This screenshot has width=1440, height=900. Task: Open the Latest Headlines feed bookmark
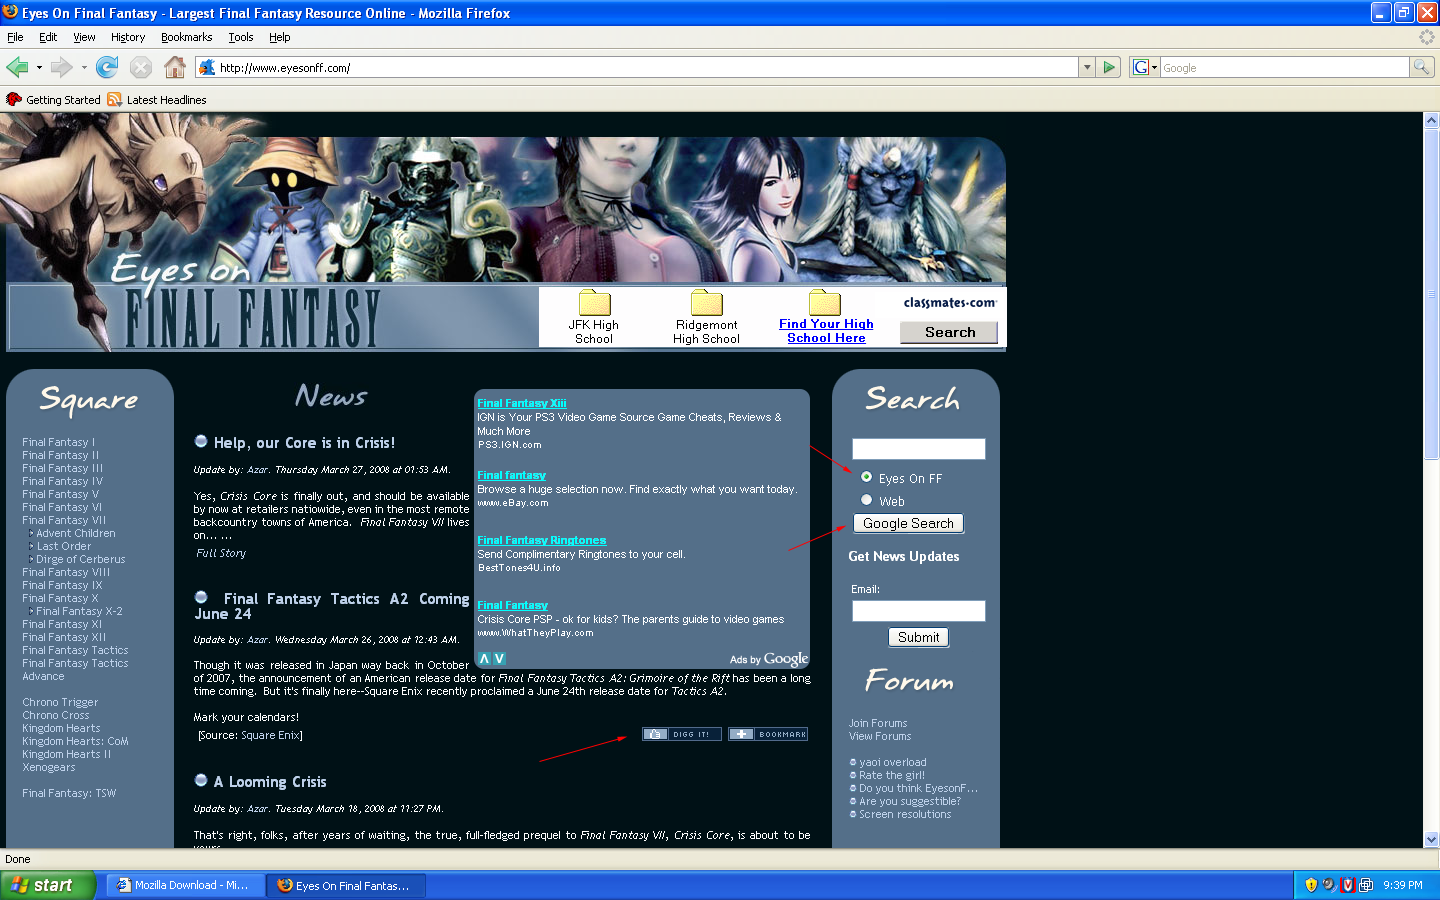pyautogui.click(x=157, y=100)
